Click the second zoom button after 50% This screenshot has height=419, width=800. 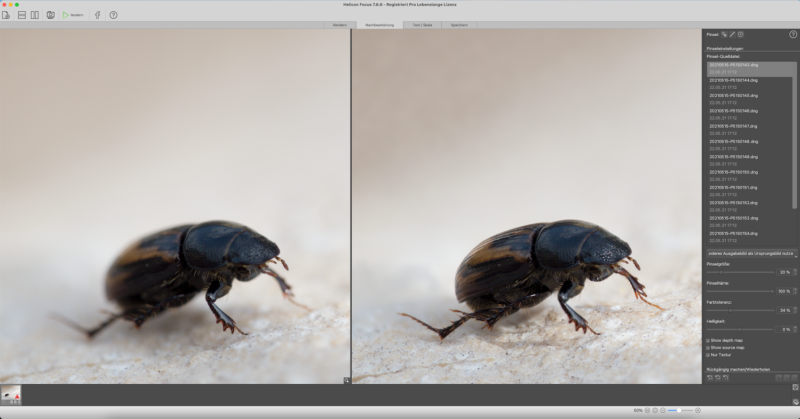tap(655, 410)
